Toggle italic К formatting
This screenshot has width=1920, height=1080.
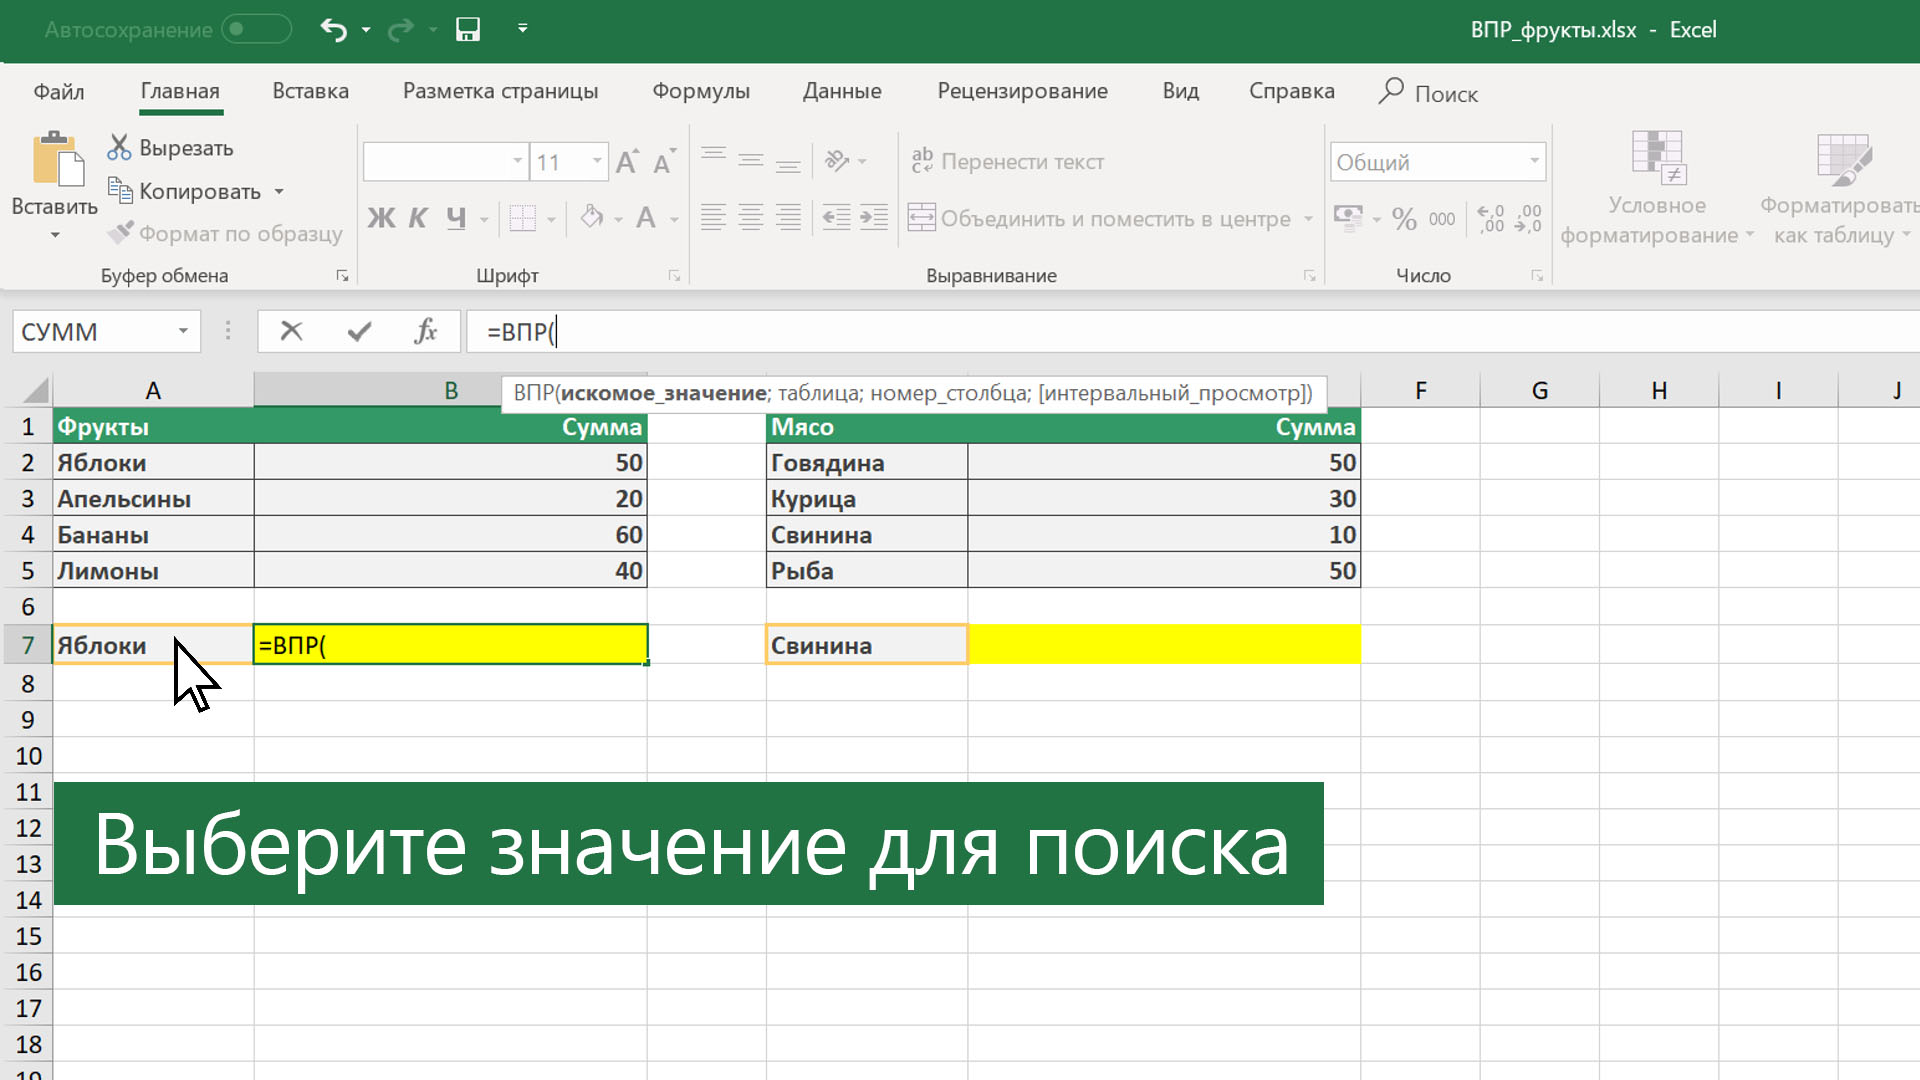tap(418, 218)
